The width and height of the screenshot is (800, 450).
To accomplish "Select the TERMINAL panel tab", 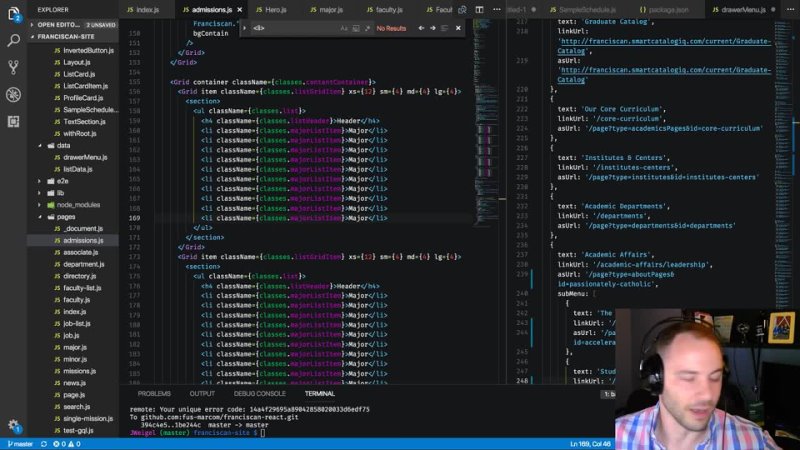I will coord(320,394).
